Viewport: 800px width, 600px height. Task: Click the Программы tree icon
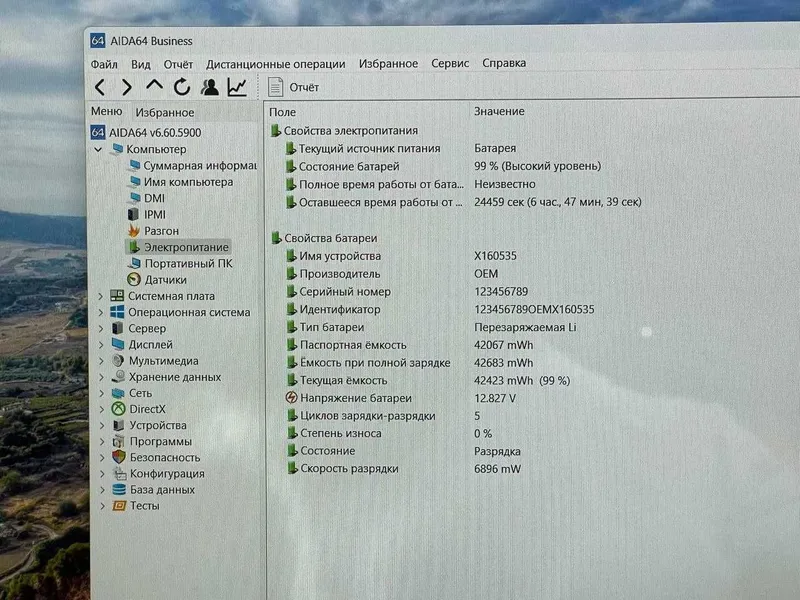click(x=118, y=441)
